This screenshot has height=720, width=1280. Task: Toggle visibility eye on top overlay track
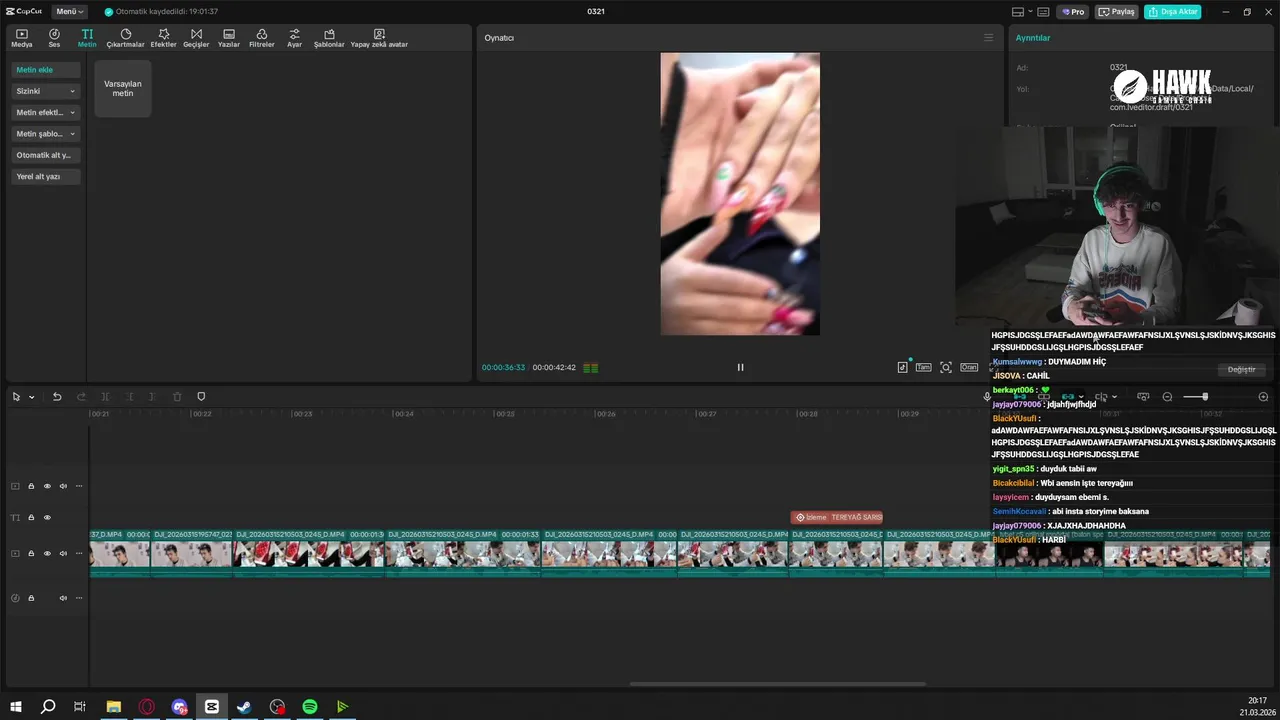click(47, 486)
